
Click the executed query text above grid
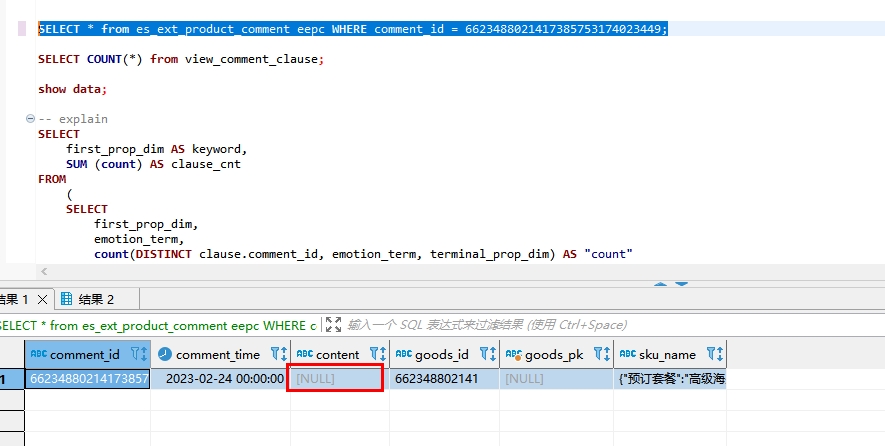point(158,326)
